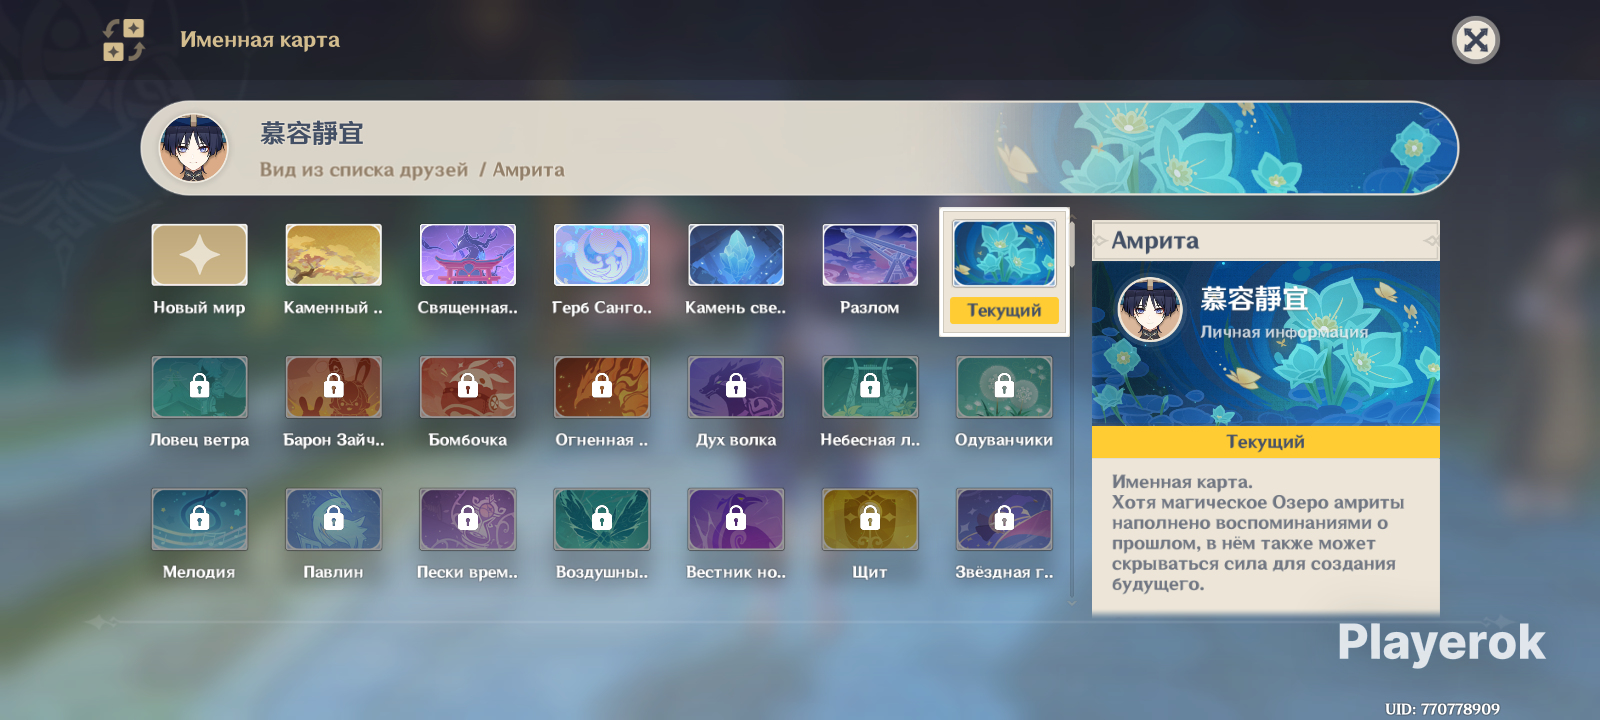
Task: Click the player name in the top banner
Action: pyautogui.click(x=312, y=134)
